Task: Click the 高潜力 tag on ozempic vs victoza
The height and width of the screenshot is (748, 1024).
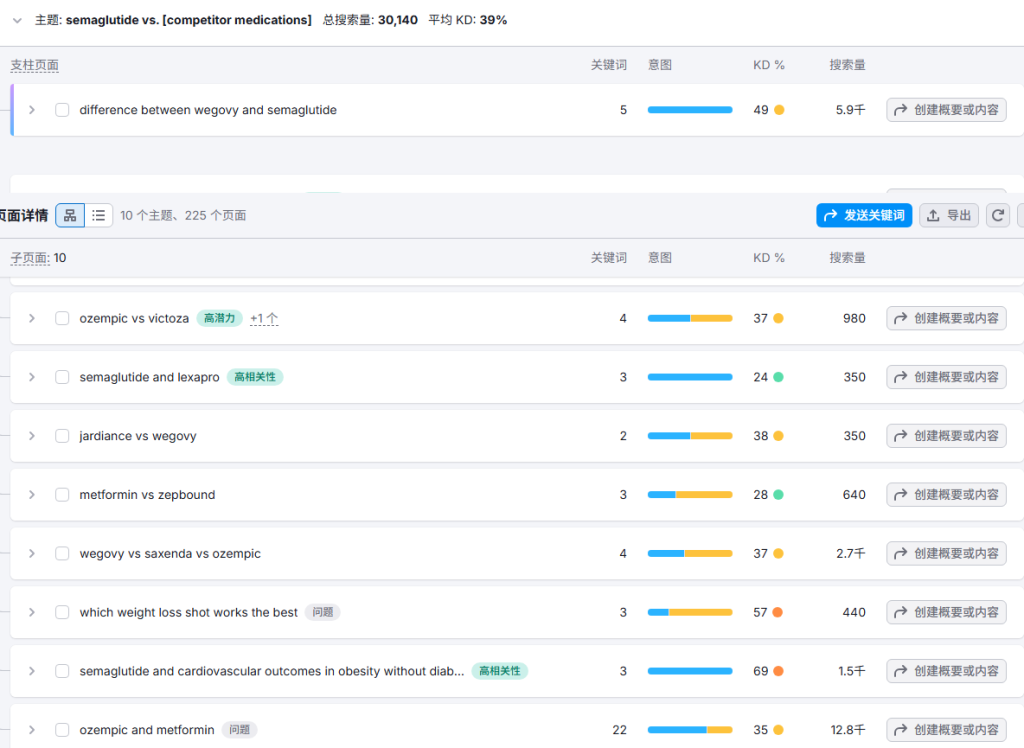Action: point(219,318)
